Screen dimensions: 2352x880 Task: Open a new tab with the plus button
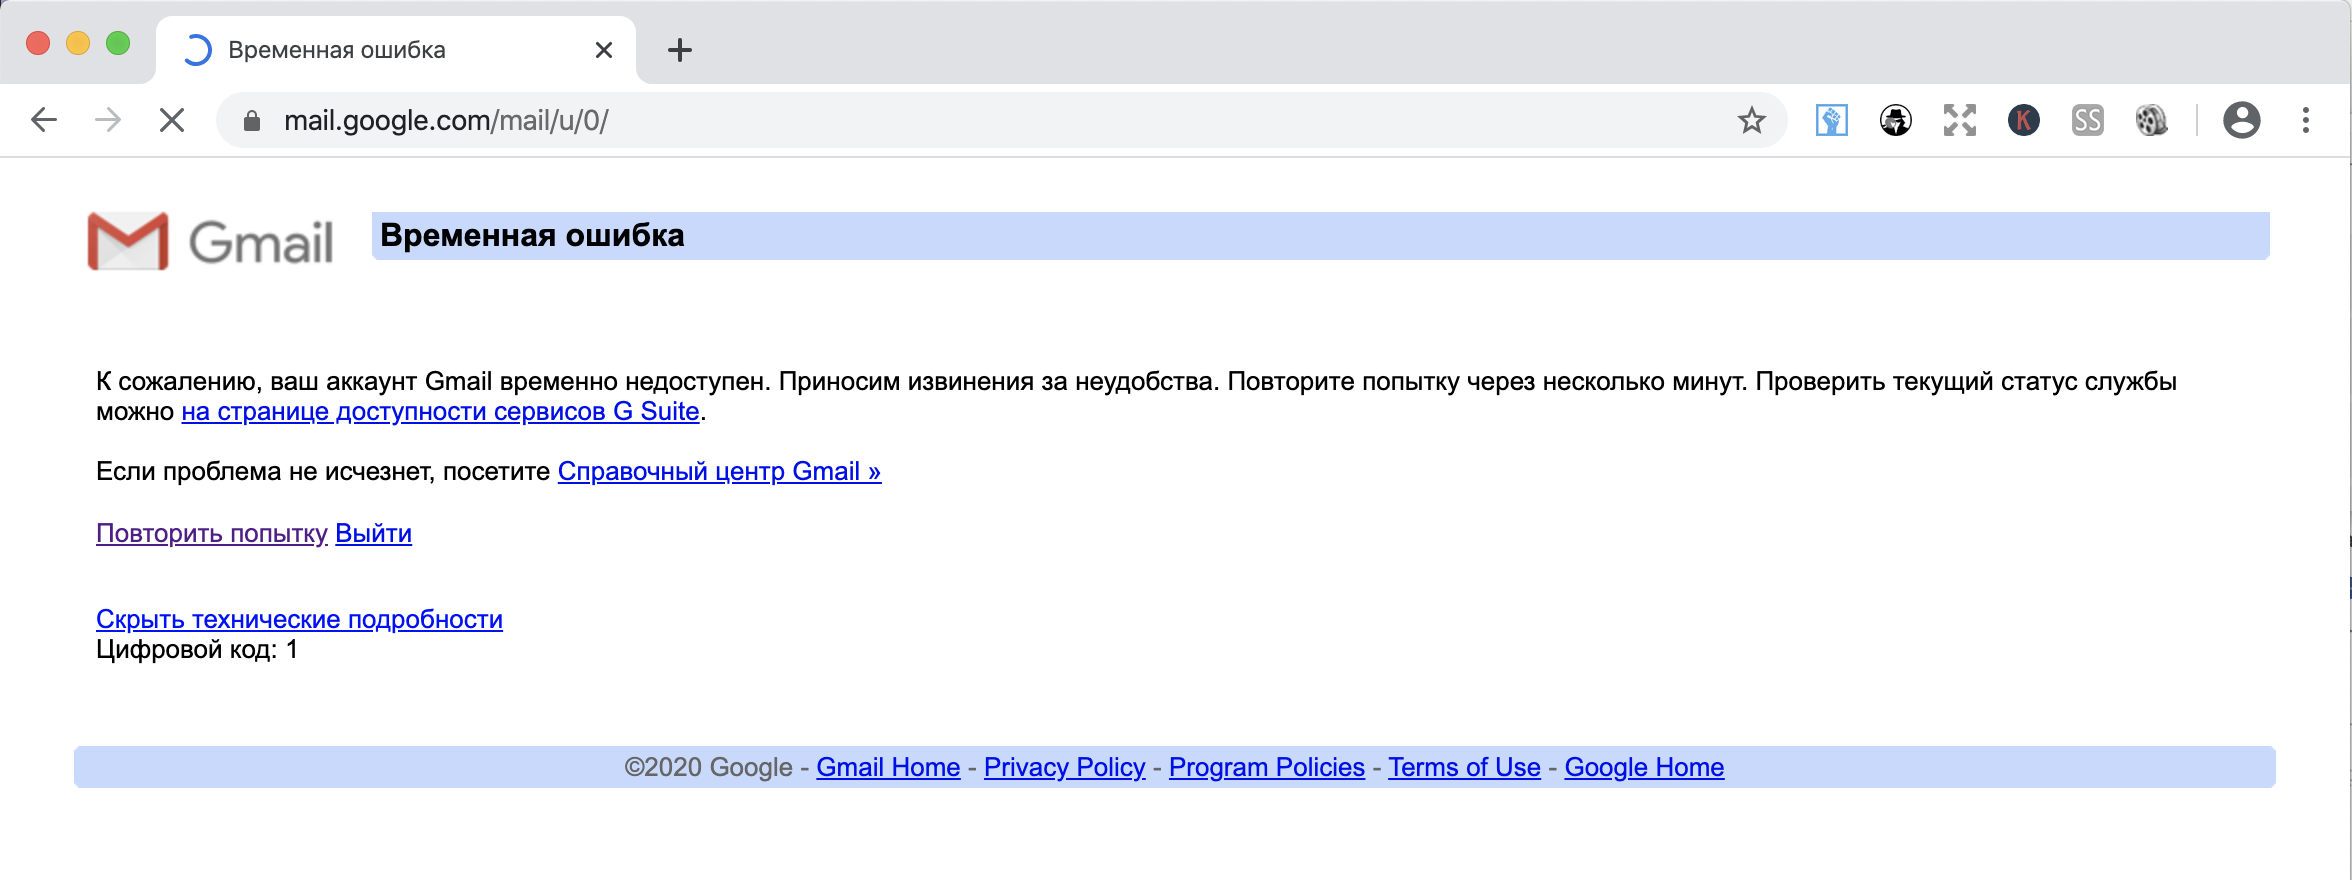(x=680, y=50)
